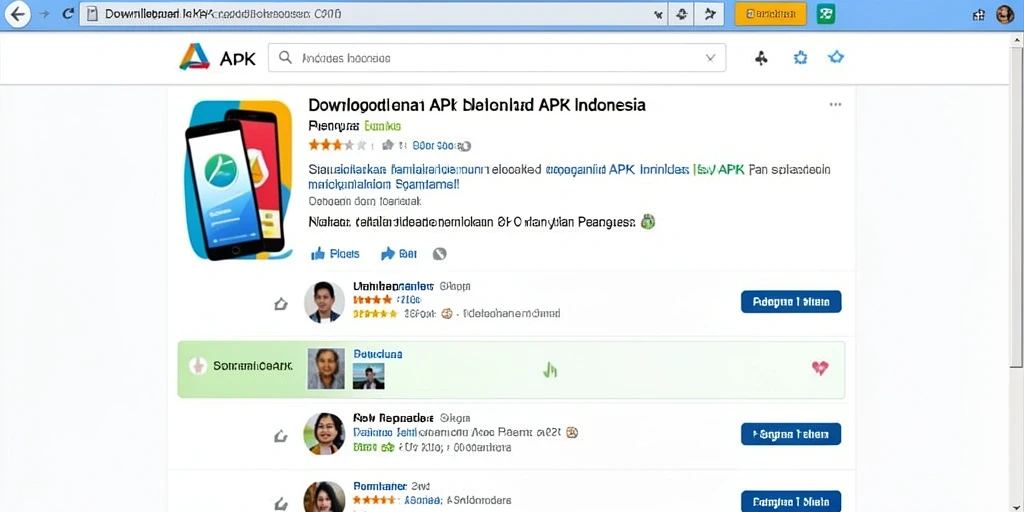The height and width of the screenshot is (512, 1024).
Task: Click the share arrow beside the rating stars
Action: pos(388,145)
